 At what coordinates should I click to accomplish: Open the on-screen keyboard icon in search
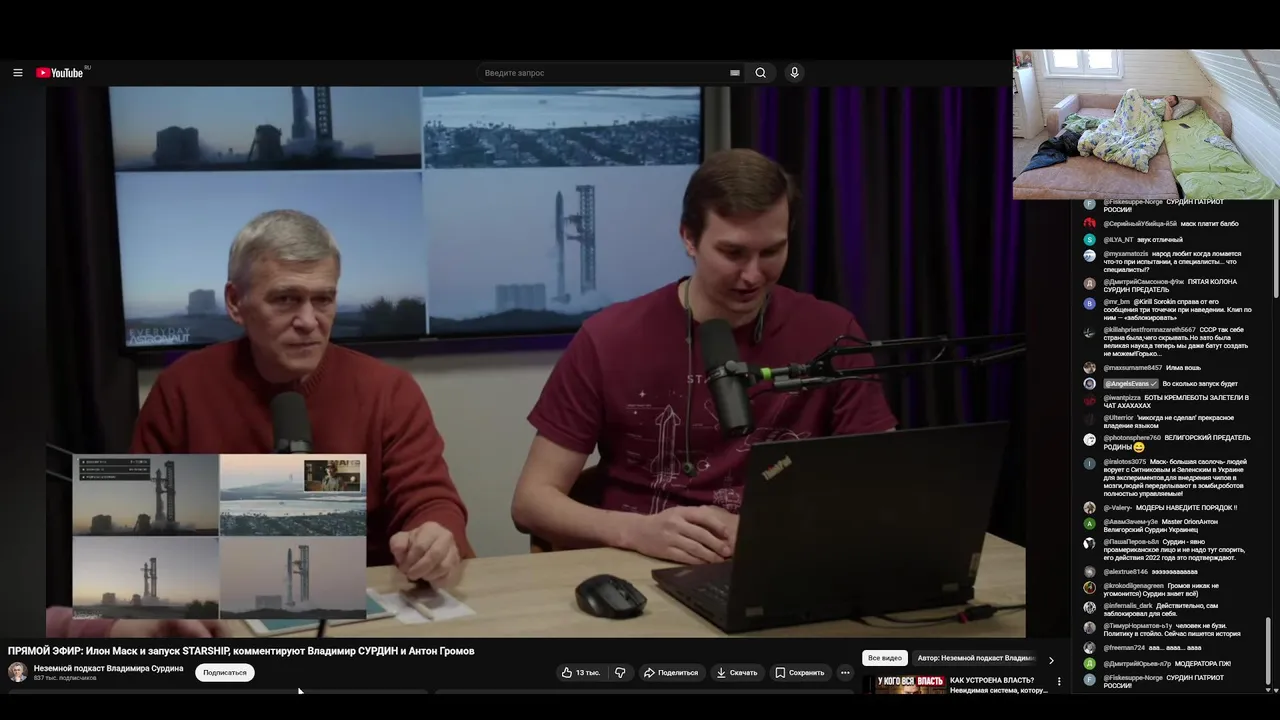click(x=735, y=73)
